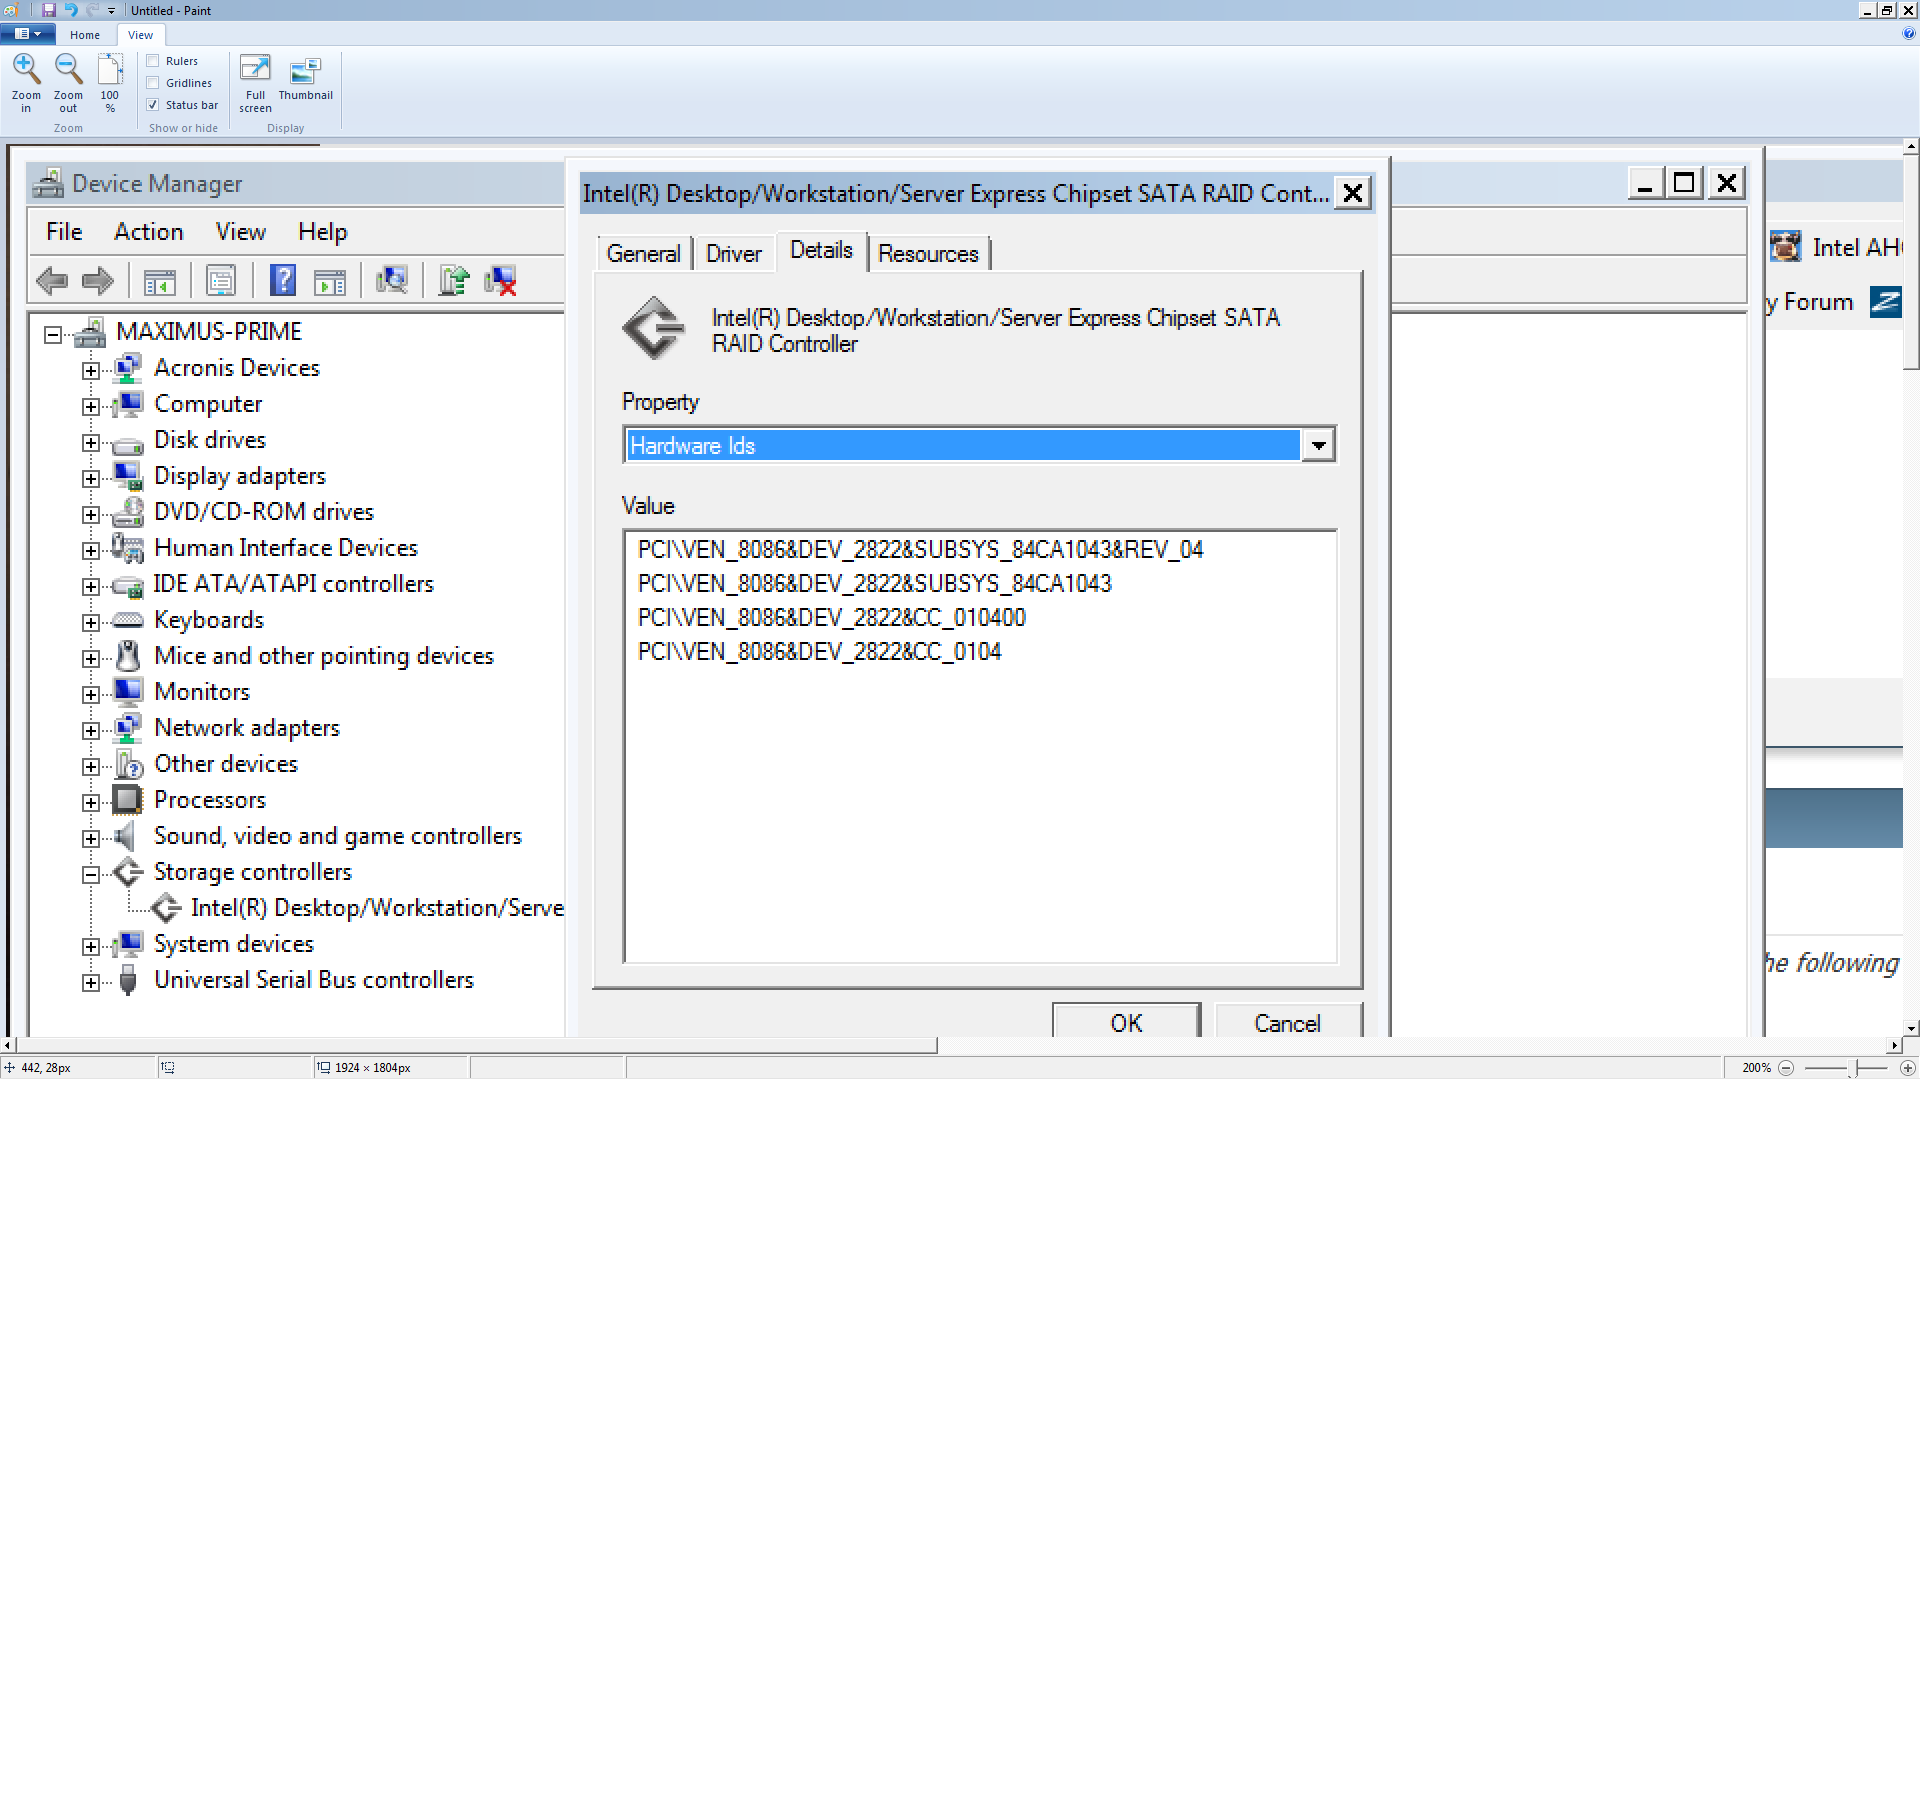This screenshot has height=1804, width=1924.
Task: Open the Property dropdown showing Hardware Ids
Action: click(1318, 446)
